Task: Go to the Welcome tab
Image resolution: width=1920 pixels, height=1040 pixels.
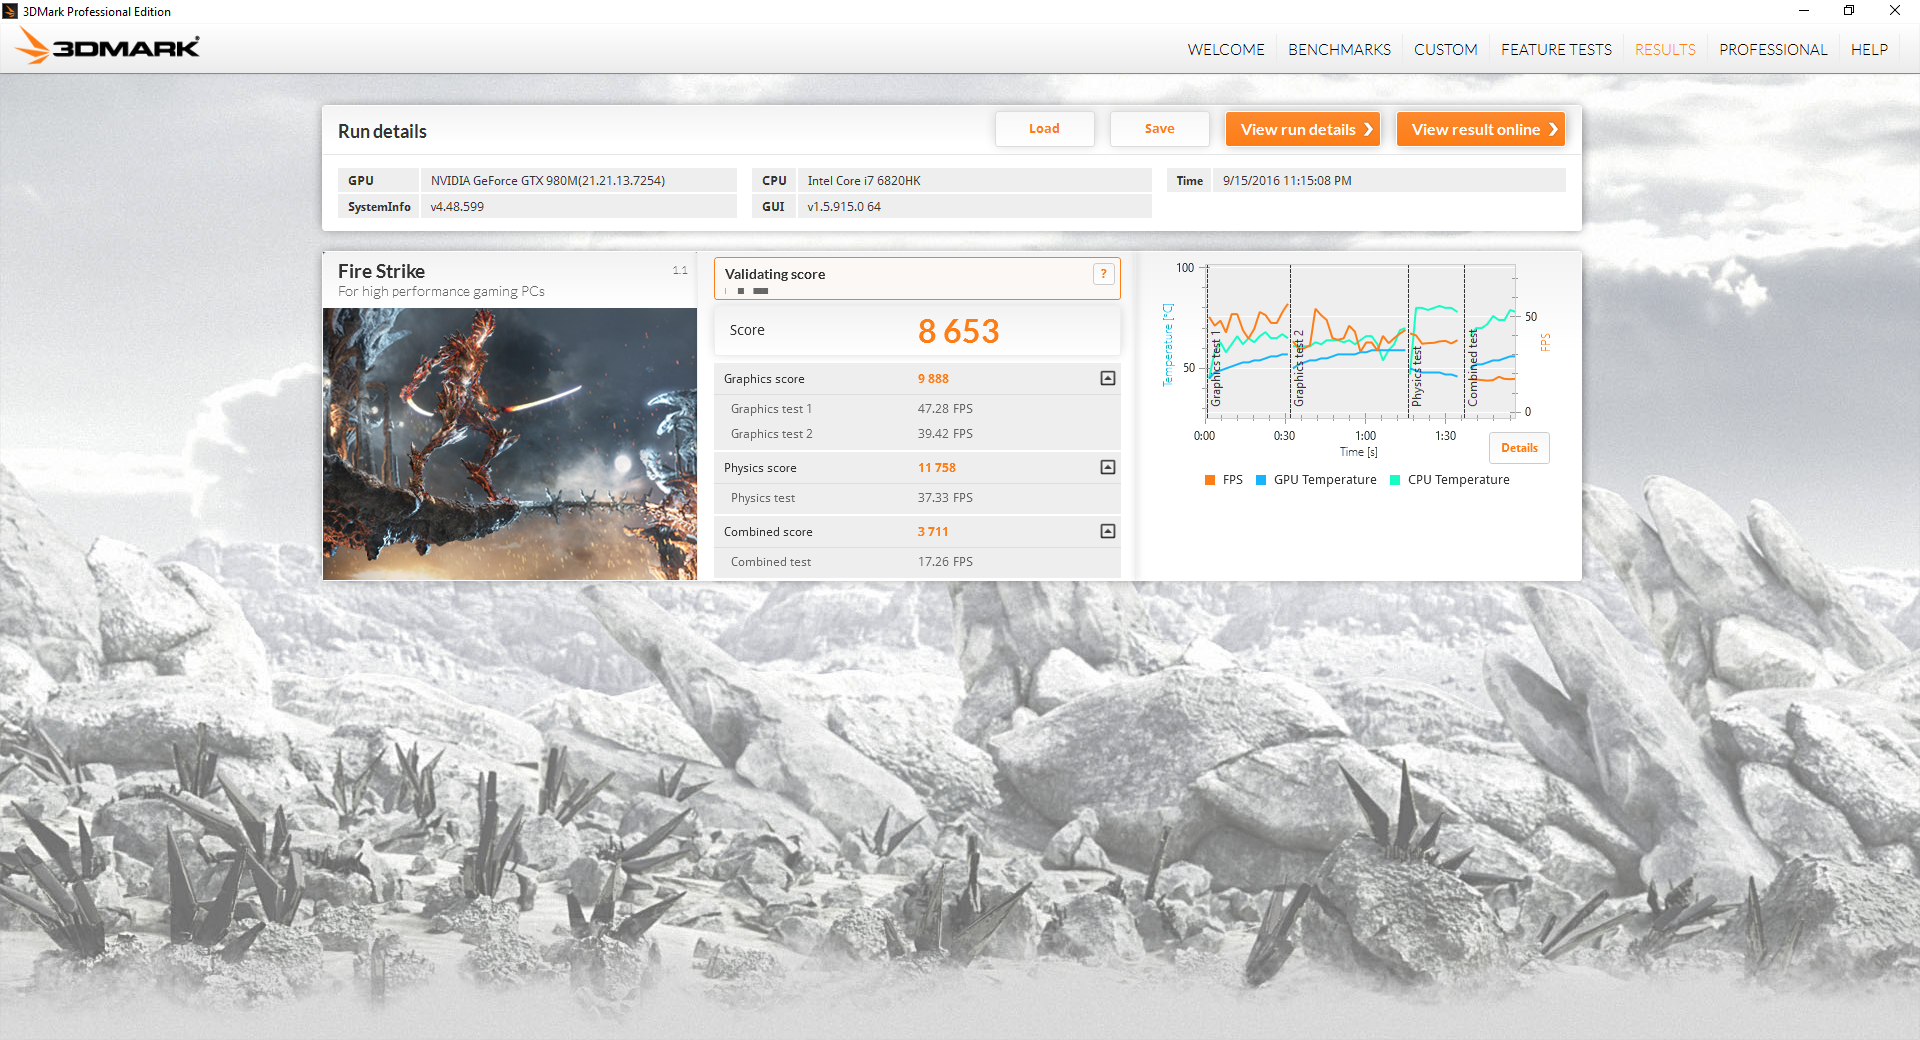Action: (x=1226, y=49)
